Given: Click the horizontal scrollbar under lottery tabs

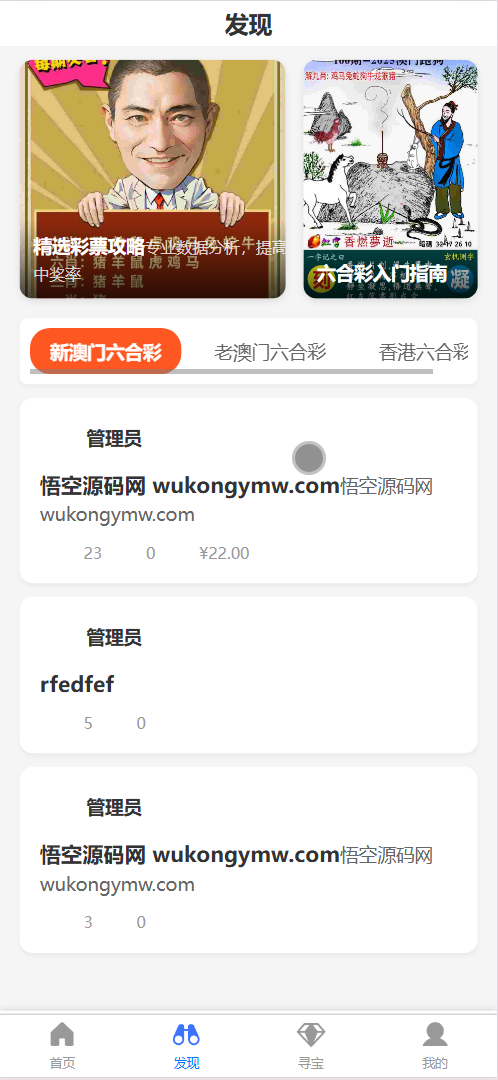Looking at the screenshot, I should [x=231, y=372].
